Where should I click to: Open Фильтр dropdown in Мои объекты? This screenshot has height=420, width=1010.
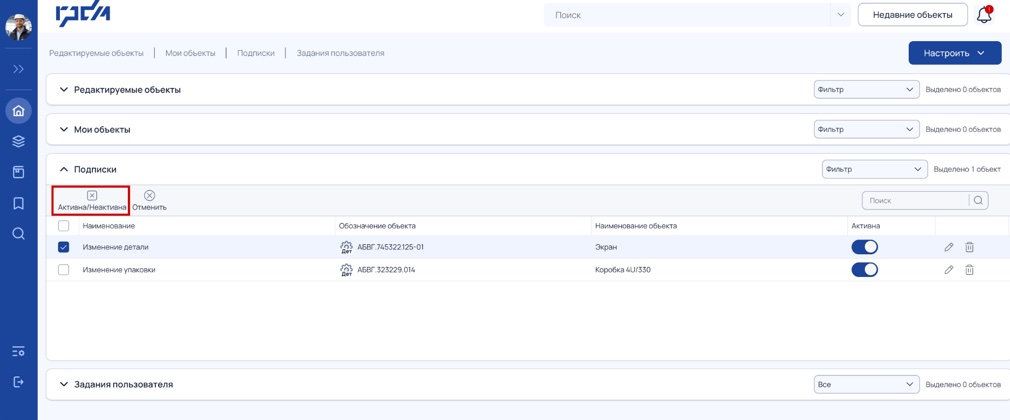coord(866,129)
